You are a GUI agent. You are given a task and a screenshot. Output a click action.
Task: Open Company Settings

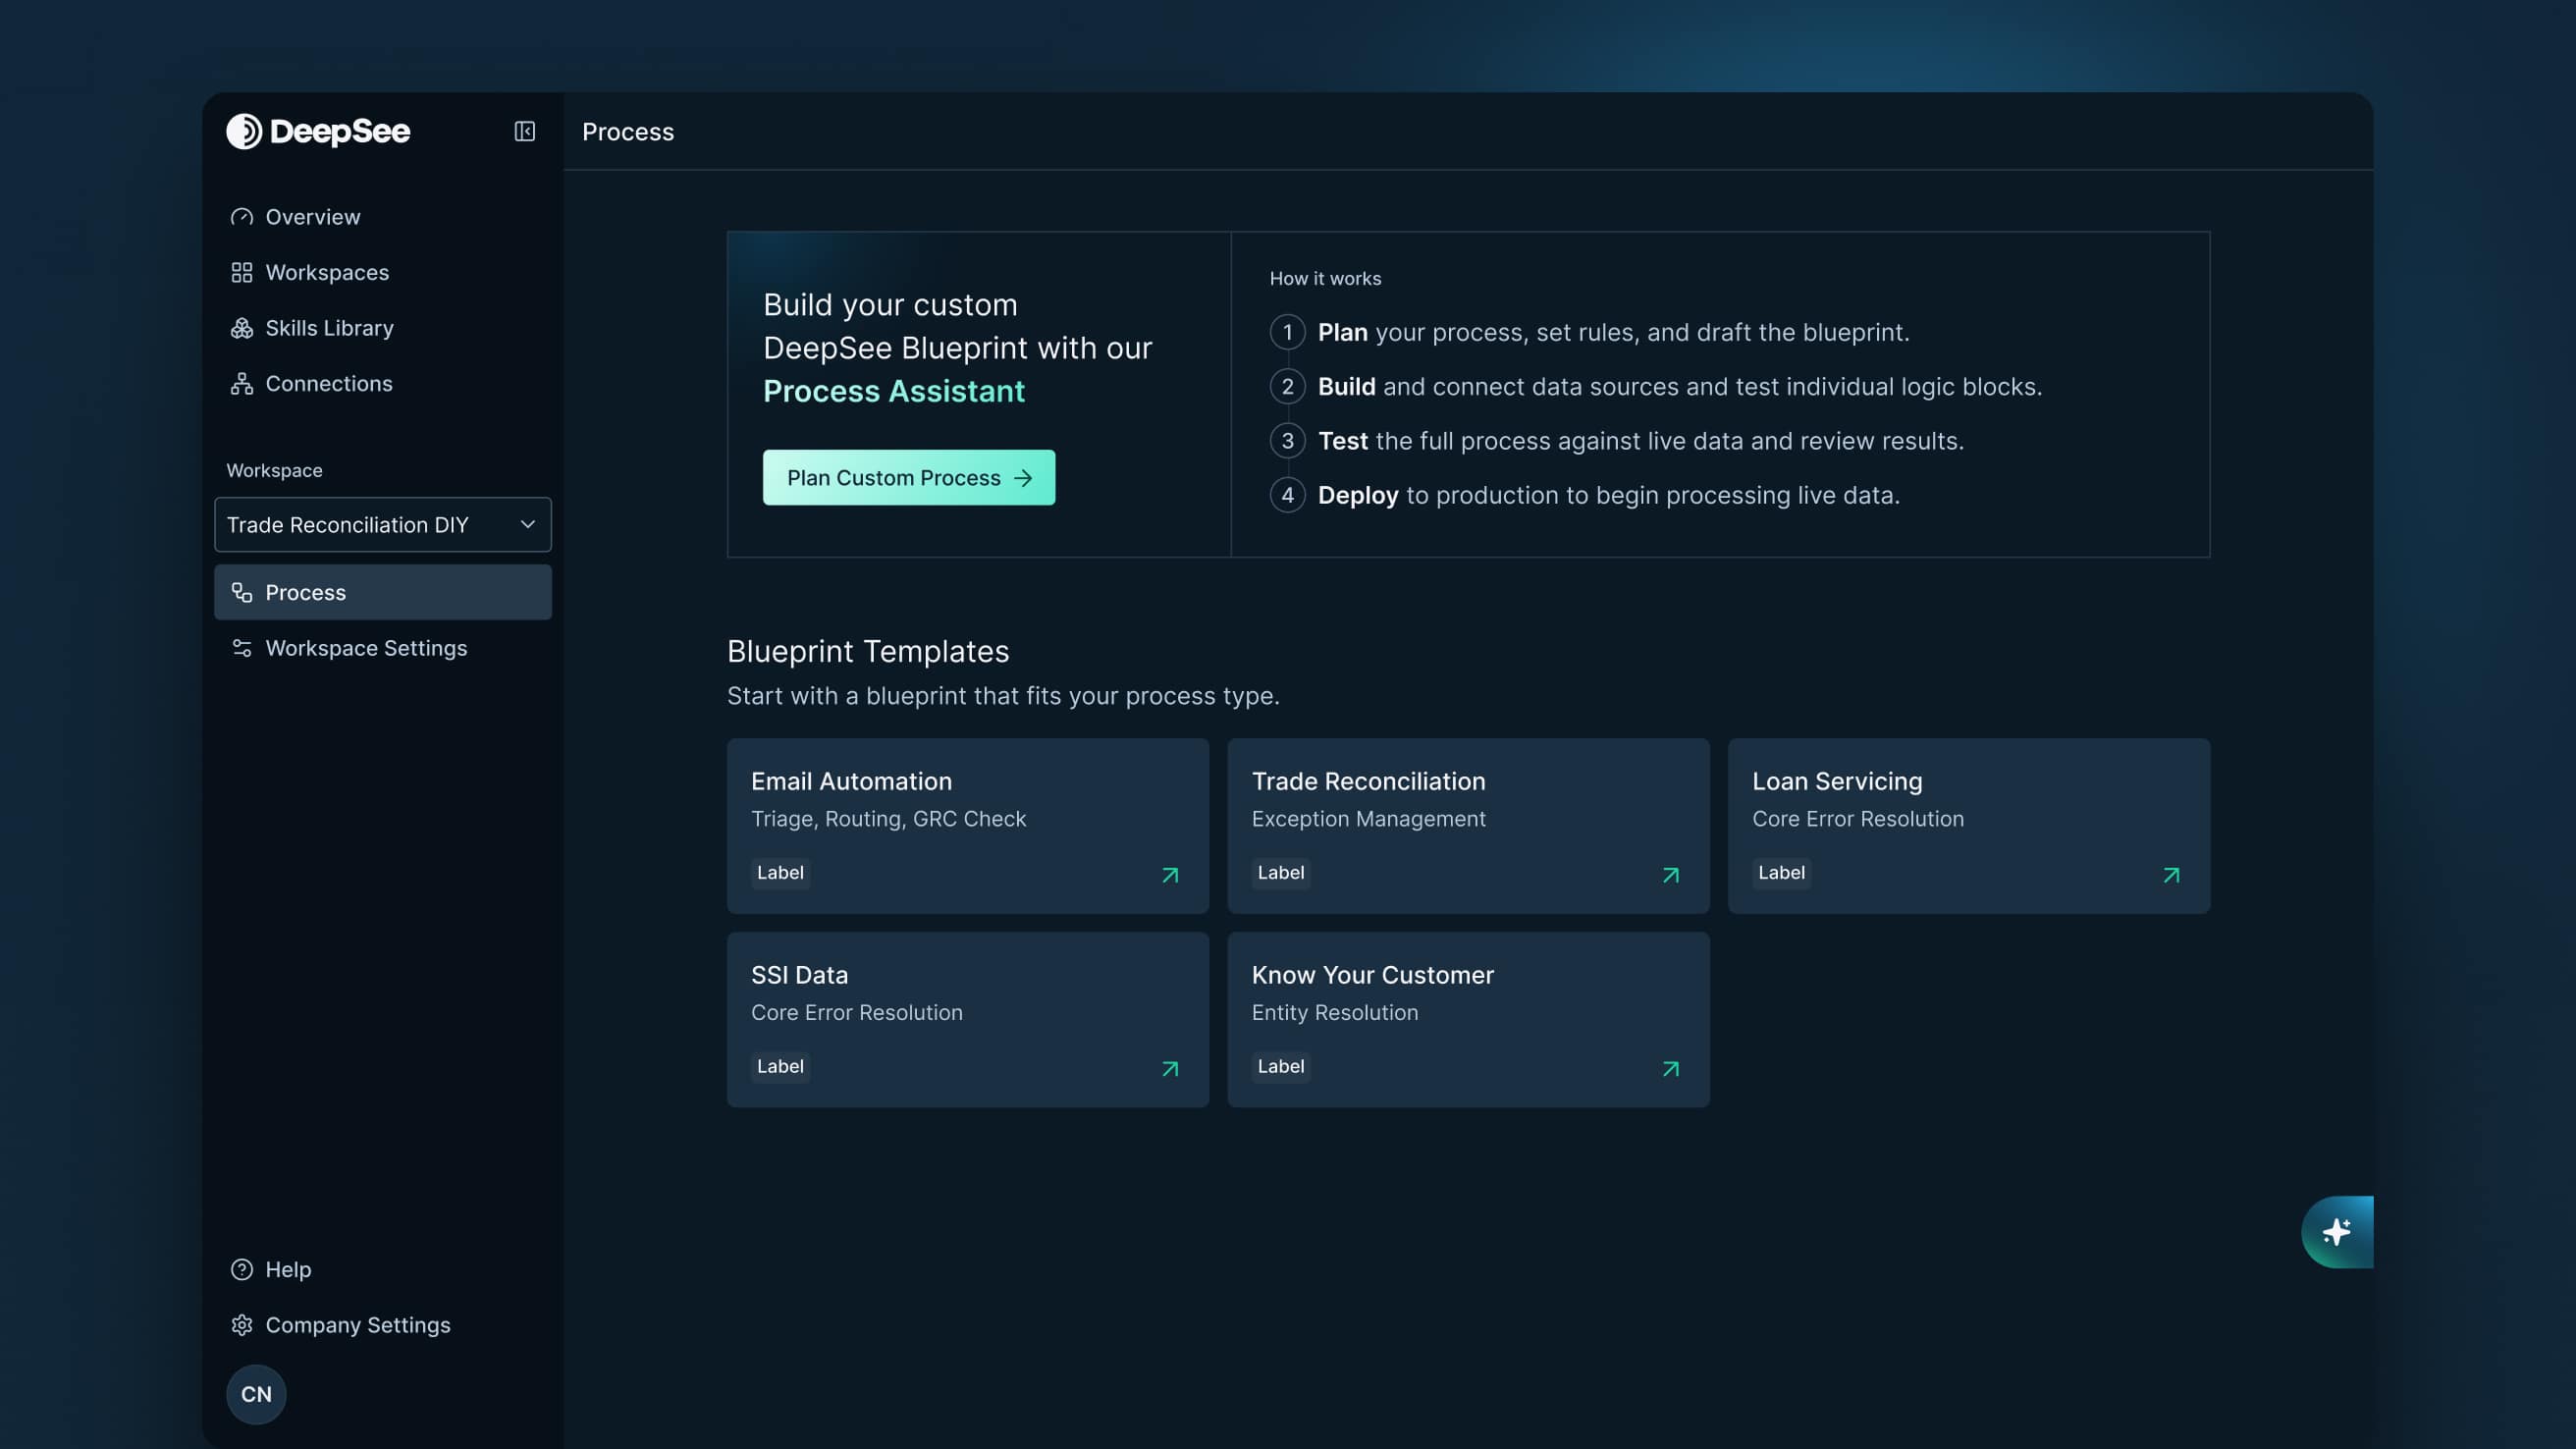(x=382, y=1325)
